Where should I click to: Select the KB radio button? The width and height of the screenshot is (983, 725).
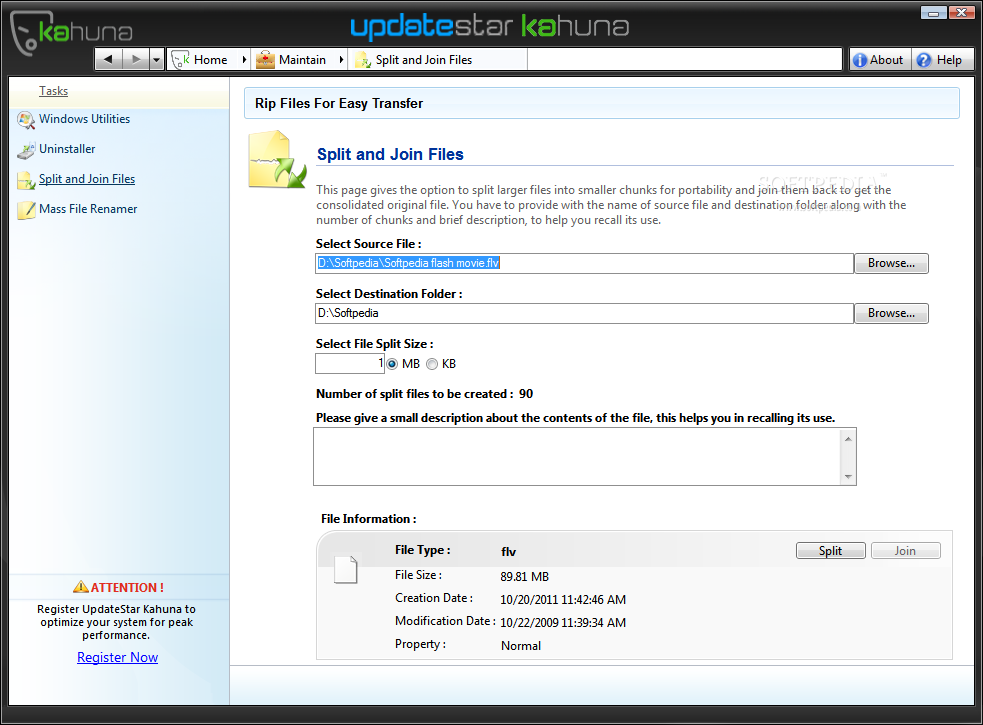tap(432, 364)
